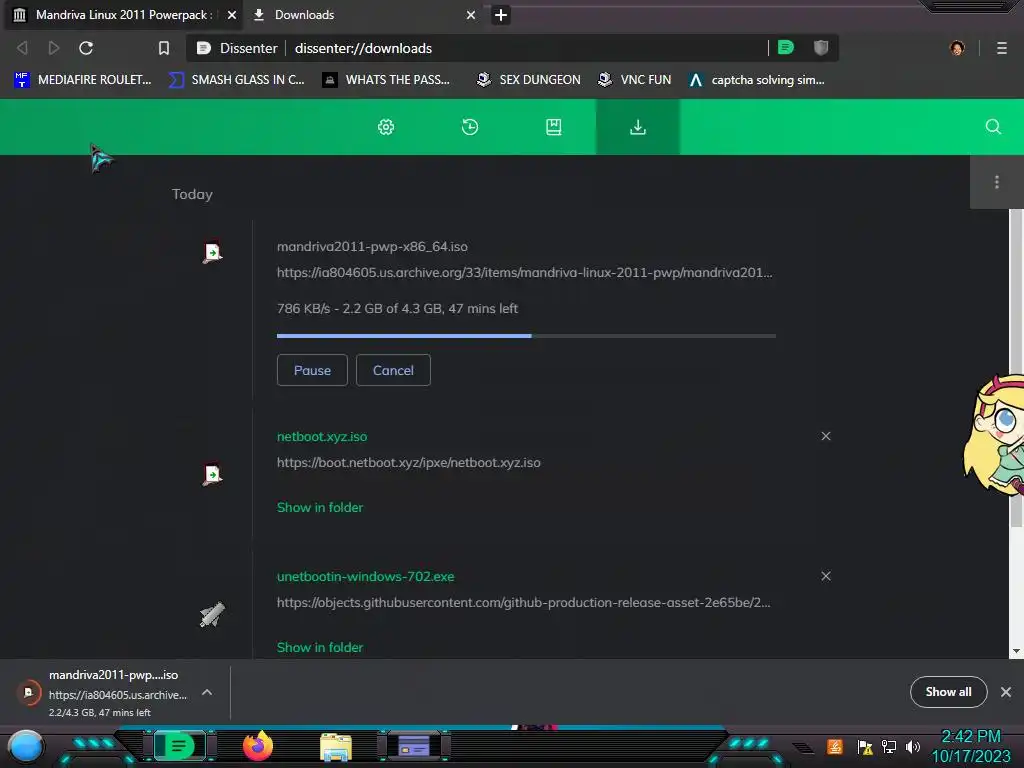Bookmark this page using the bookmark icon
The width and height of the screenshot is (1024, 768).
point(164,48)
